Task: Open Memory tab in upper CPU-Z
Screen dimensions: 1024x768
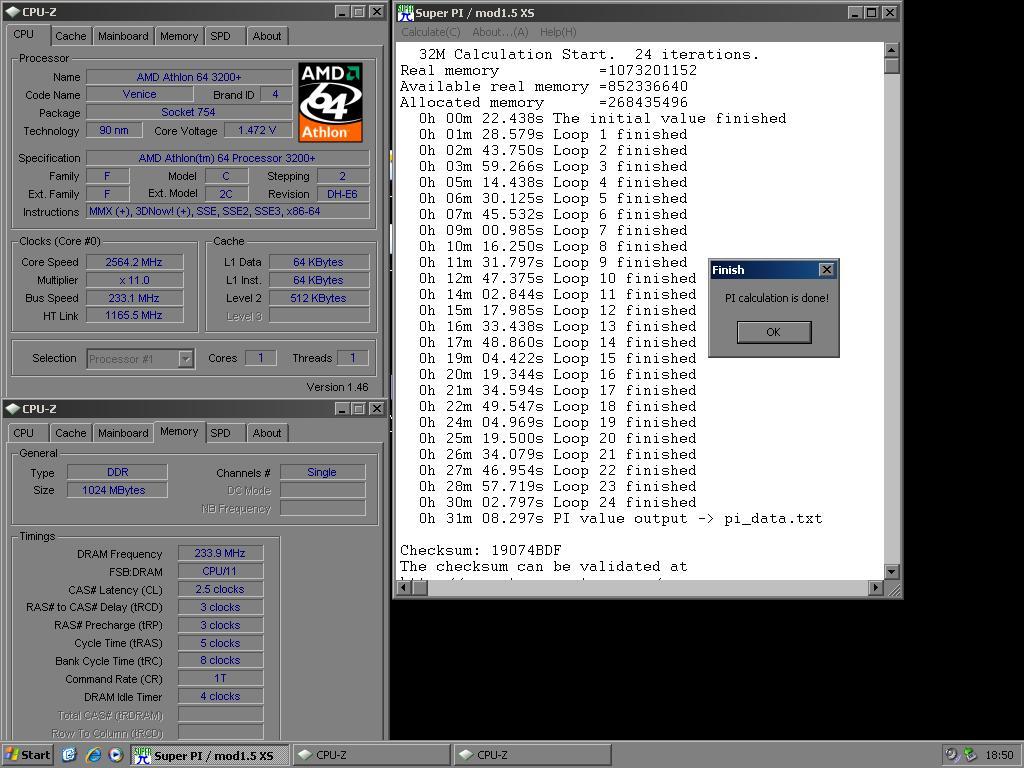Action: pos(179,36)
